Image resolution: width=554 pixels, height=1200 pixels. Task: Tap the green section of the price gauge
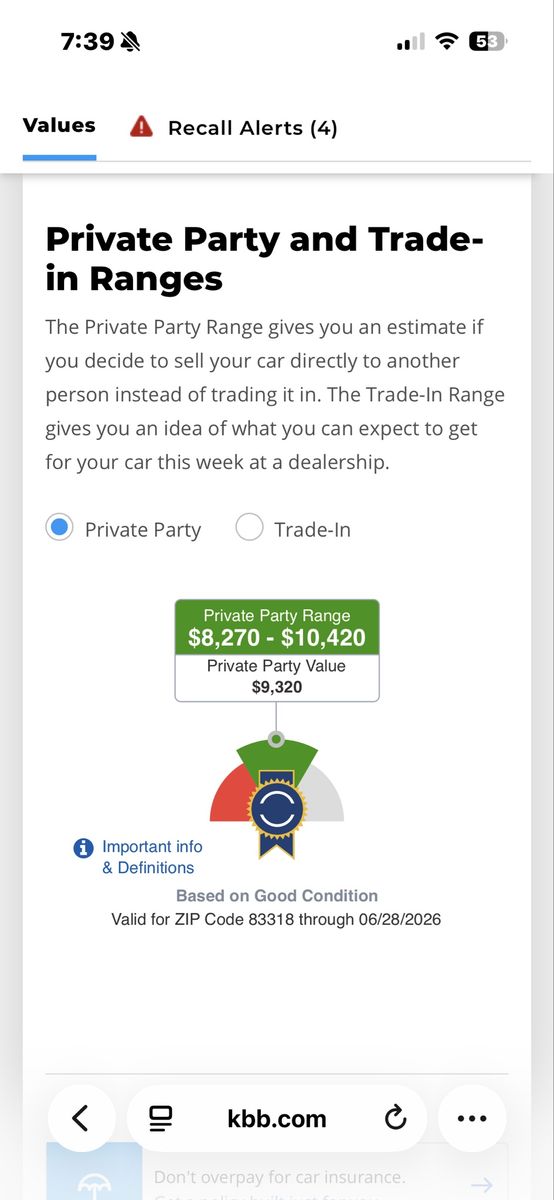277,757
